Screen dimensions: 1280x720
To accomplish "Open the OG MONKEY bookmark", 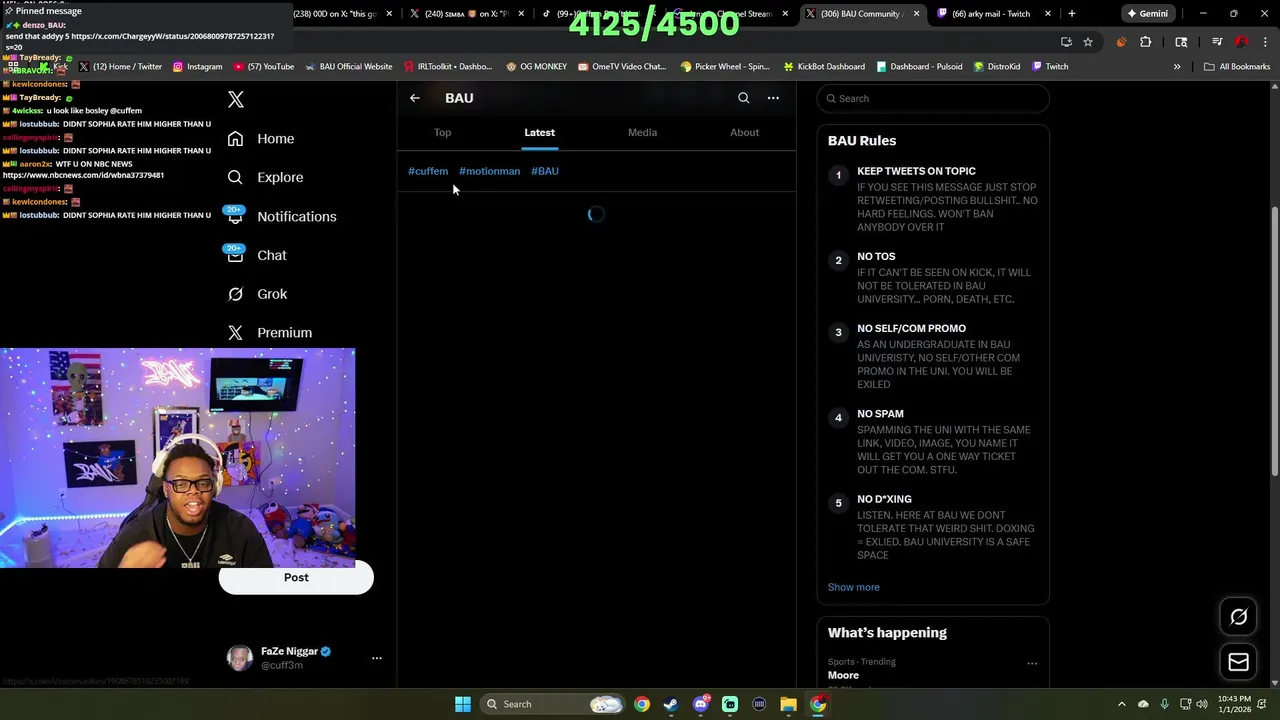I will pyautogui.click(x=536, y=67).
